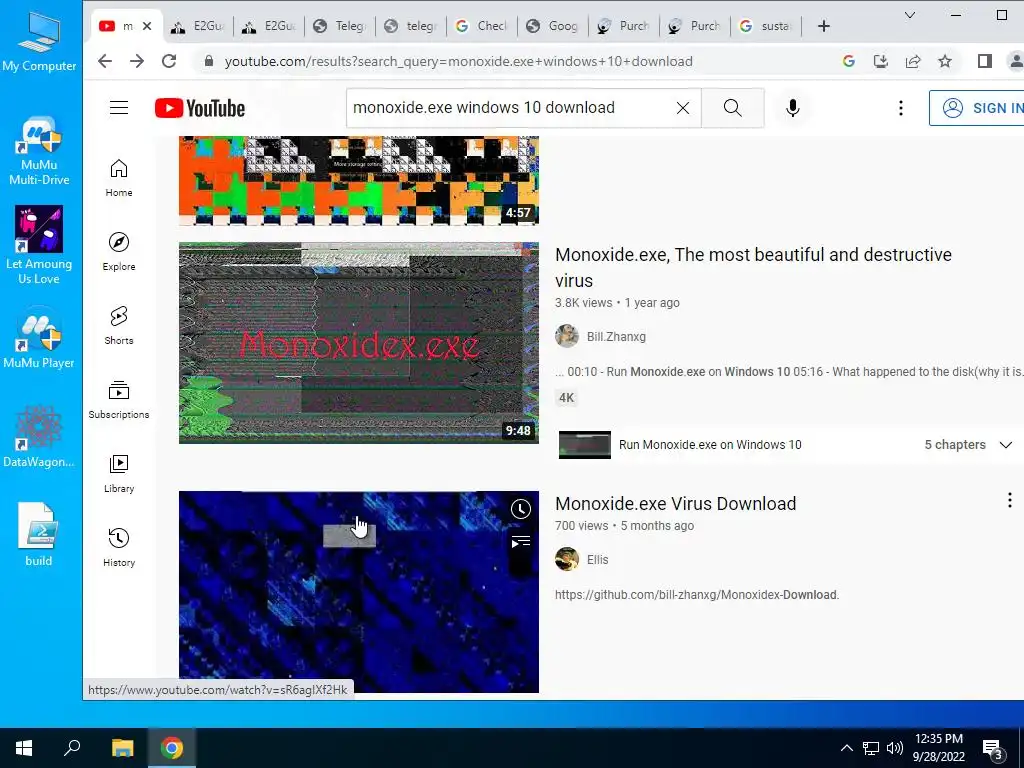Switch to the Check tab
The image size is (1024, 768).
(481, 26)
